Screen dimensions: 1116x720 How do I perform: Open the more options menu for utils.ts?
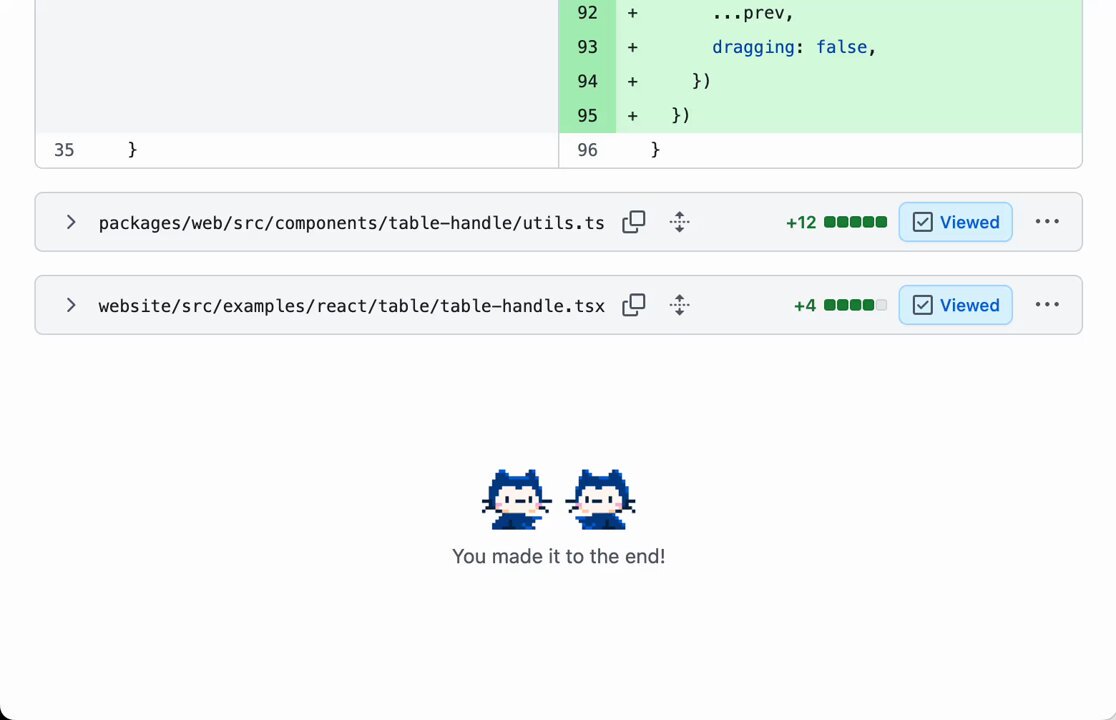(x=1047, y=222)
